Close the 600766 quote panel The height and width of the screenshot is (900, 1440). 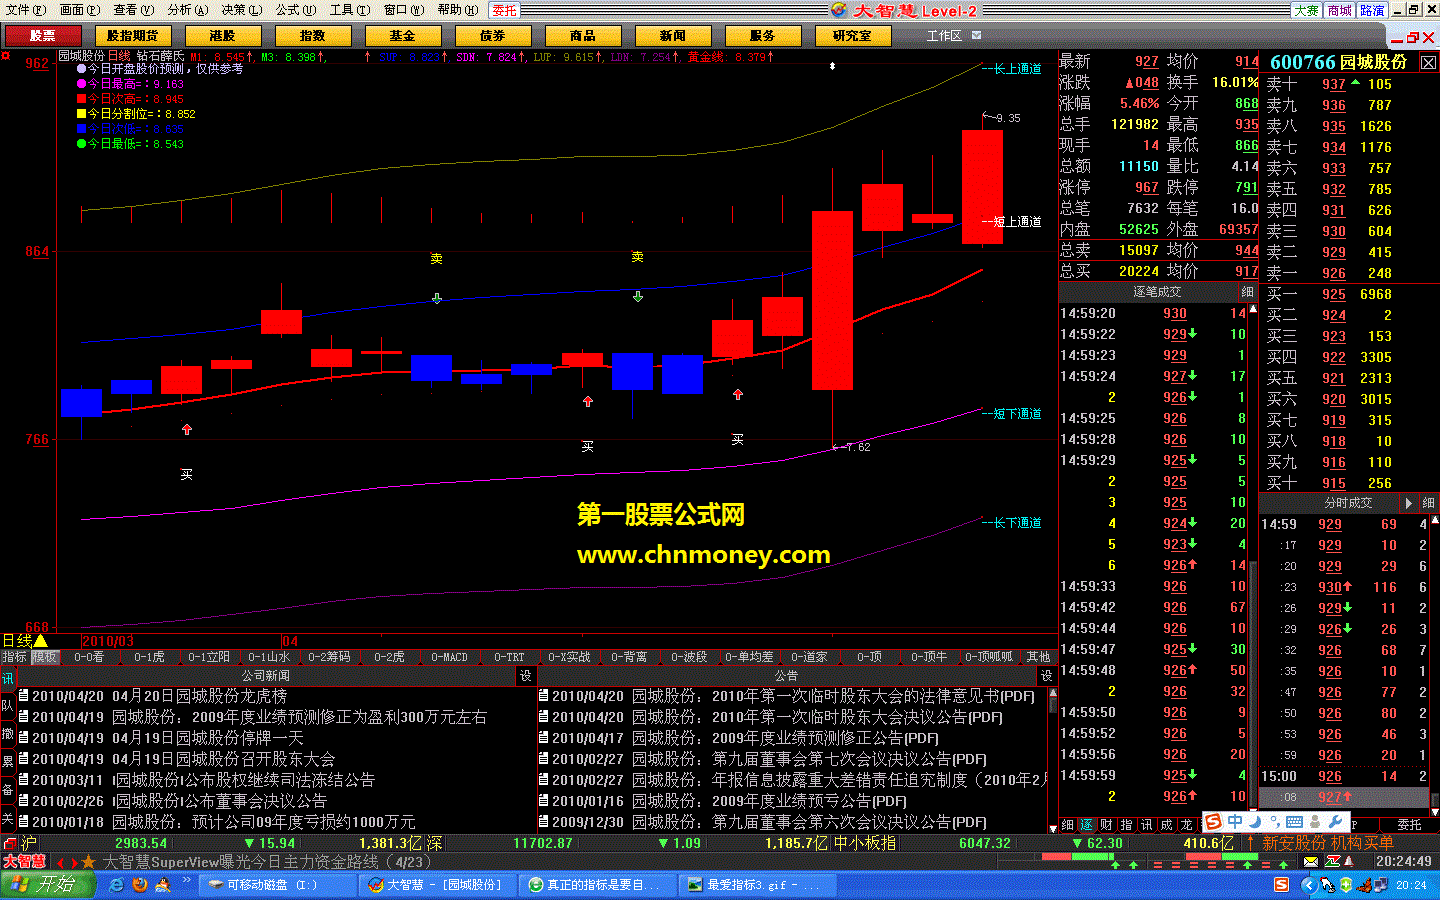point(1428,62)
